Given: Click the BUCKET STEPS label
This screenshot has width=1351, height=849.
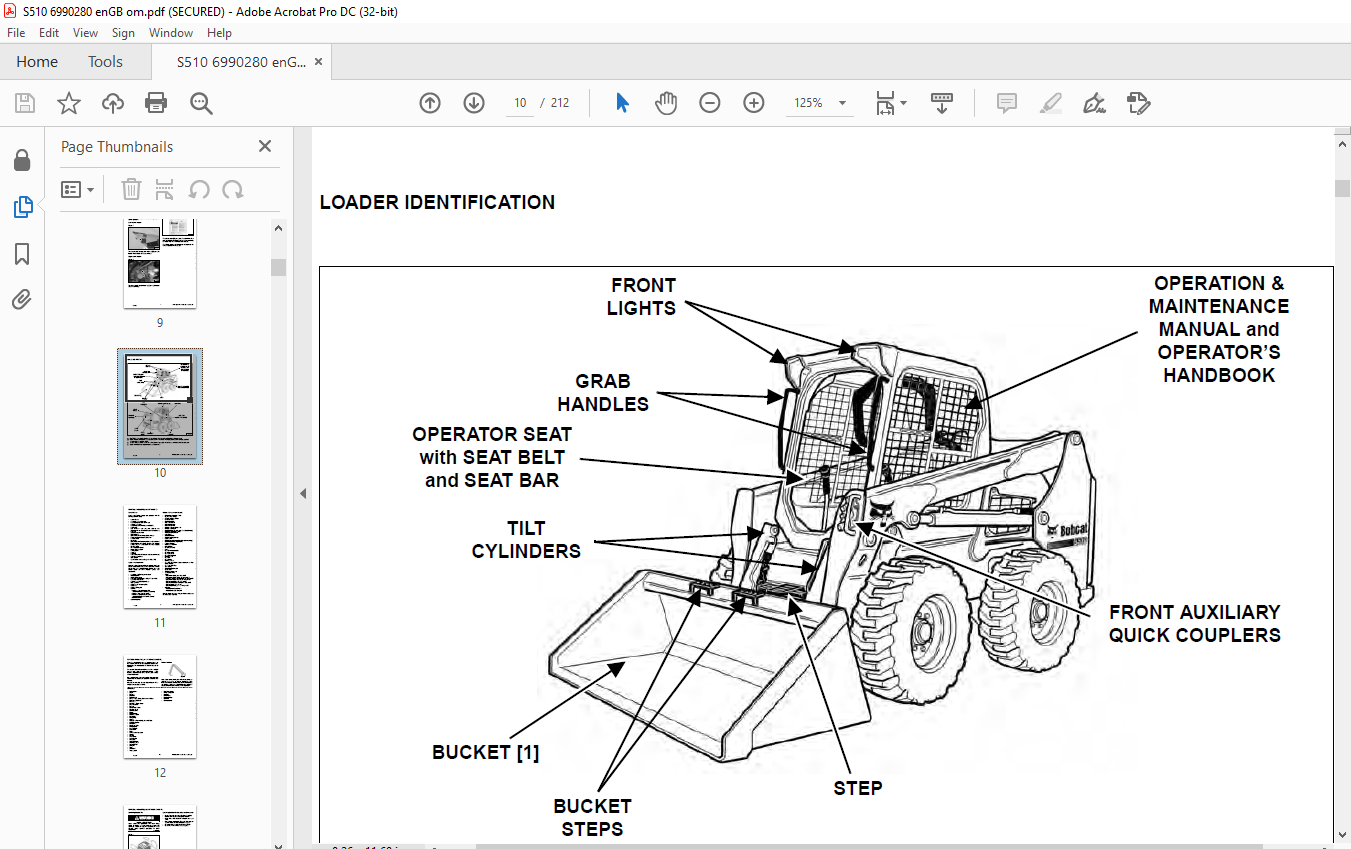Looking at the screenshot, I should (x=592, y=817).
